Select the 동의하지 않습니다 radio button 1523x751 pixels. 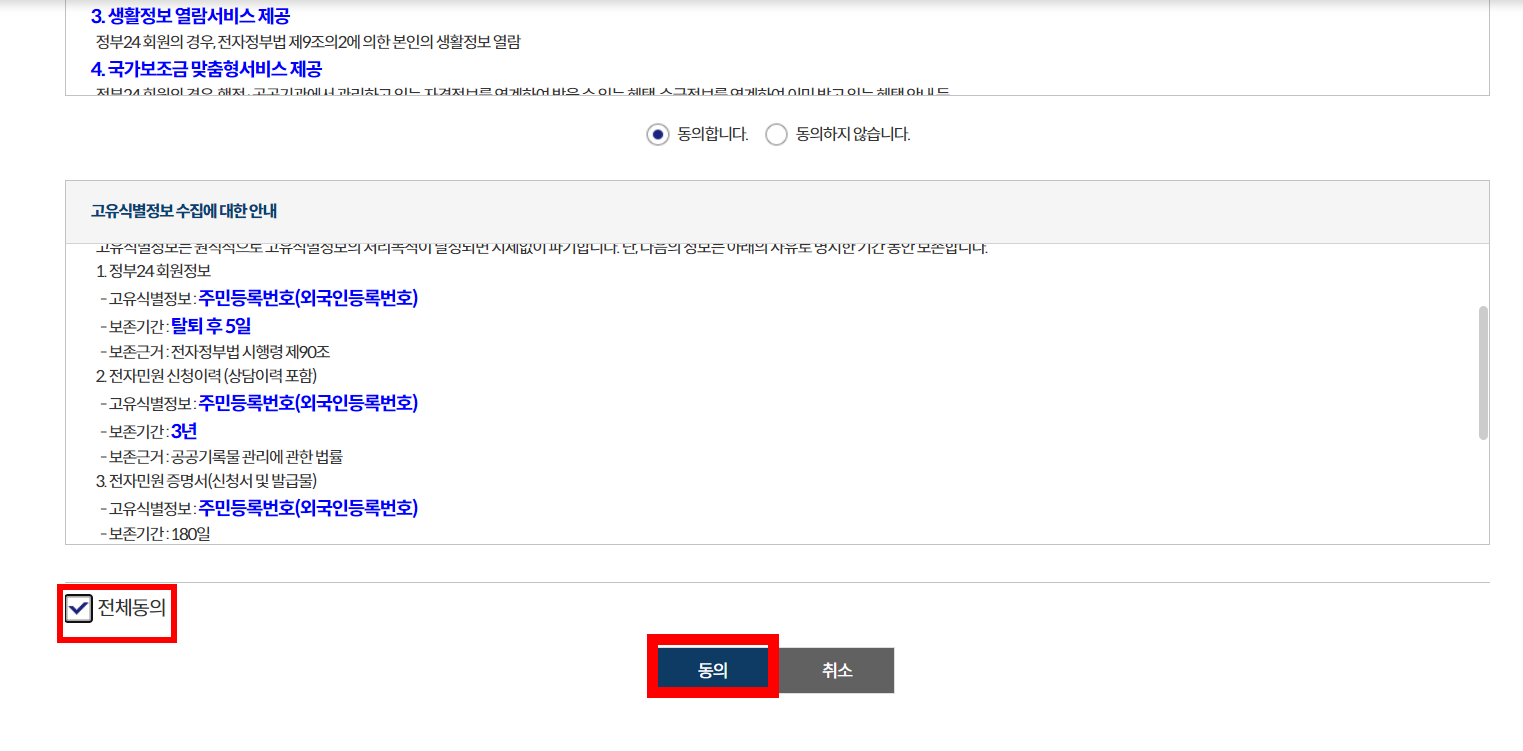point(776,134)
